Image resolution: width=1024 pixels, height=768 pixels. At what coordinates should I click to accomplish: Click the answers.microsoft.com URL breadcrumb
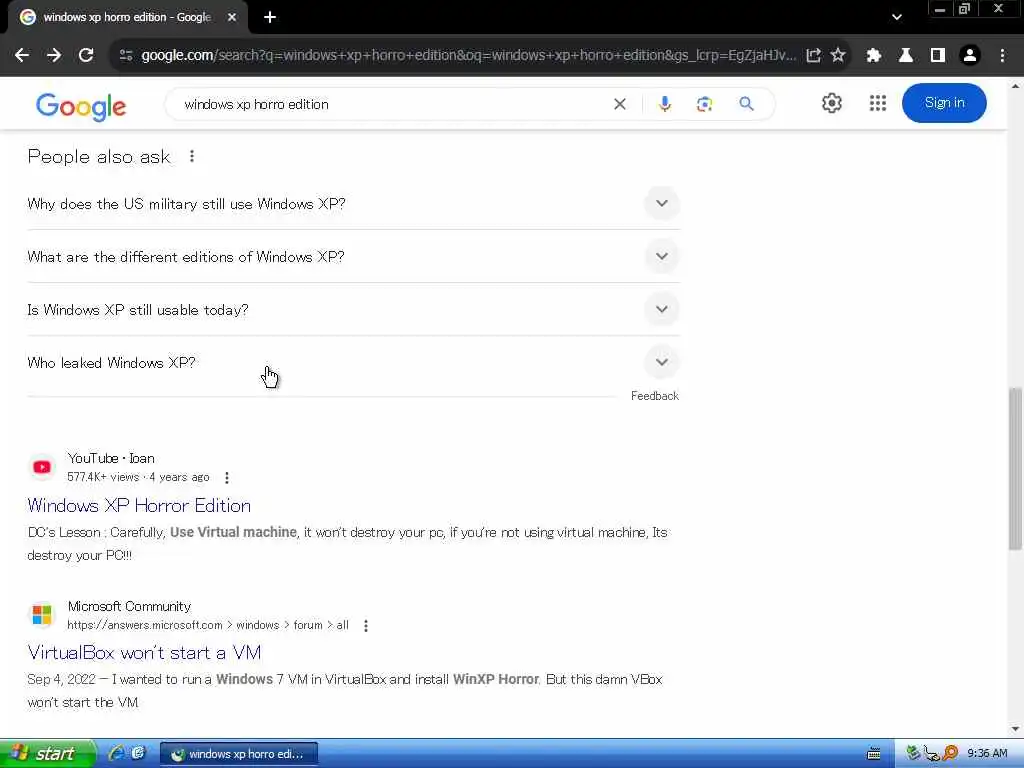[208, 625]
